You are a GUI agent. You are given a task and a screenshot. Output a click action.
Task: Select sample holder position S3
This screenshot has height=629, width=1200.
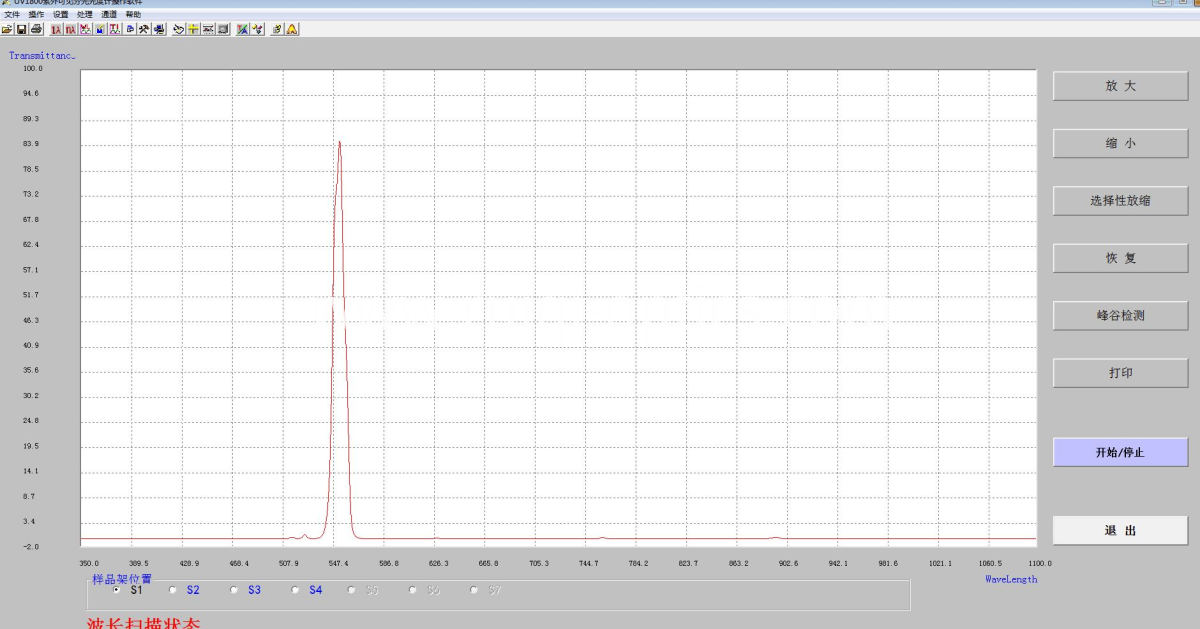point(234,590)
